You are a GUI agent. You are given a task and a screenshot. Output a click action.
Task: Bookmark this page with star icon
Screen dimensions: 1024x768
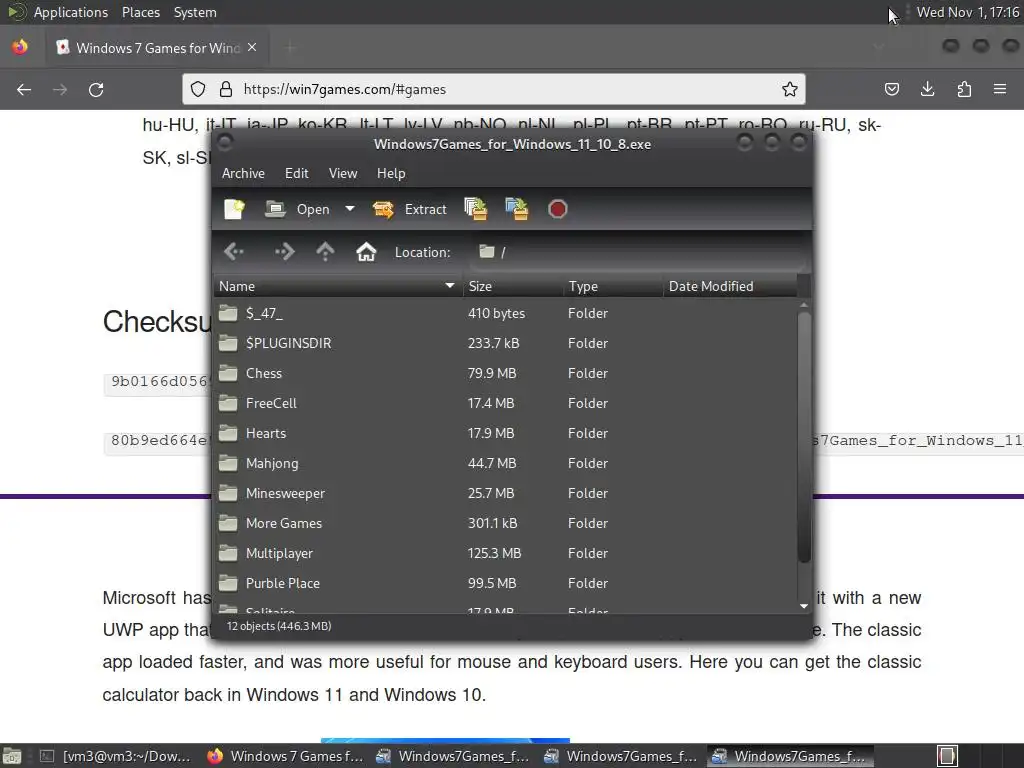click(x=790, y=89)
